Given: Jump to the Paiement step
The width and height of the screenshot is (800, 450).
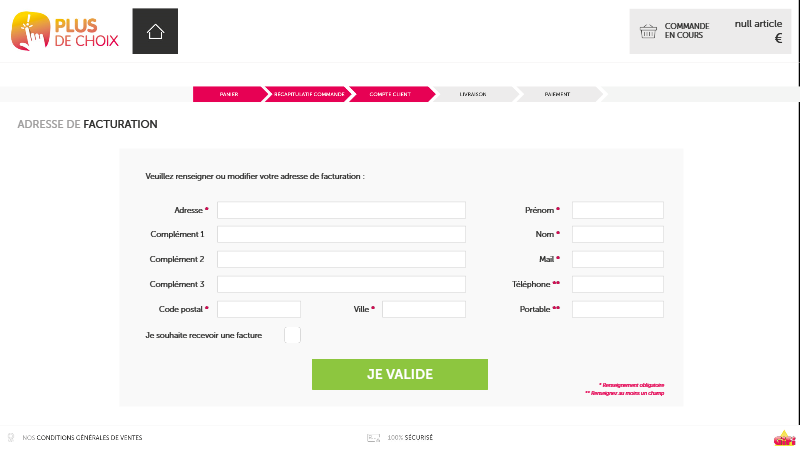Looking at the screenshot, I should [557, 94].
